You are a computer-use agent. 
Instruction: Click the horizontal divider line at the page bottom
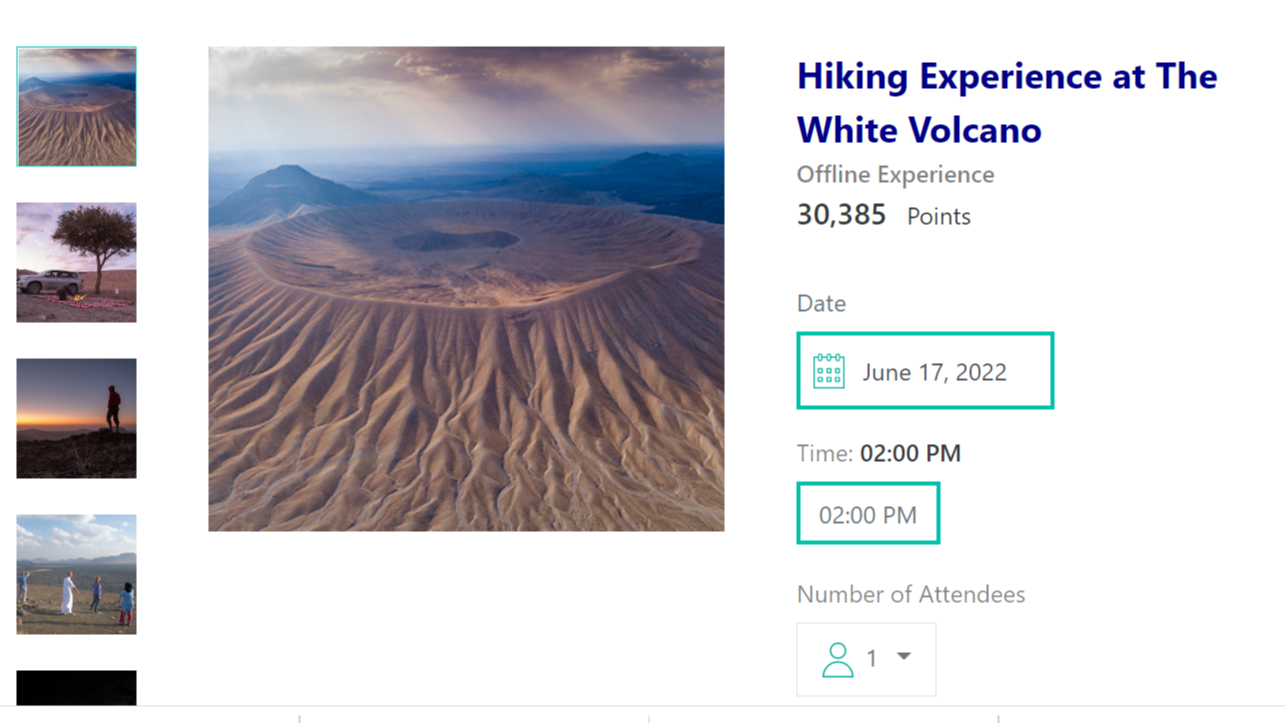click(642, 707)
